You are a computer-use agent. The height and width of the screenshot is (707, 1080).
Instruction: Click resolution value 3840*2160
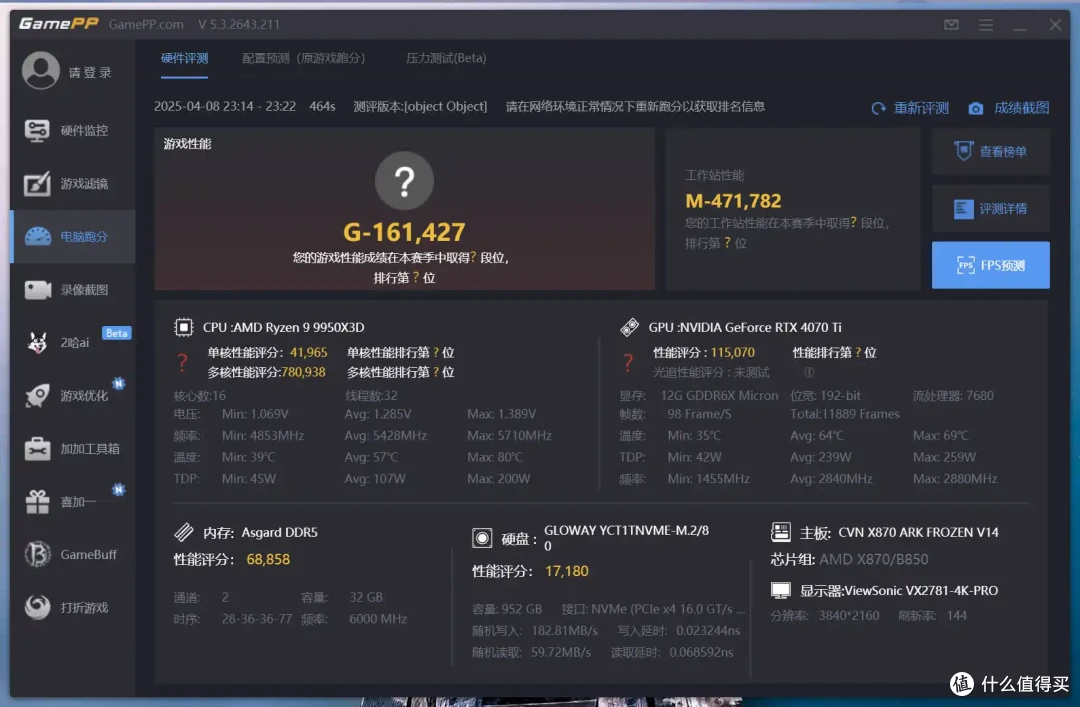(x=849, y=615)
